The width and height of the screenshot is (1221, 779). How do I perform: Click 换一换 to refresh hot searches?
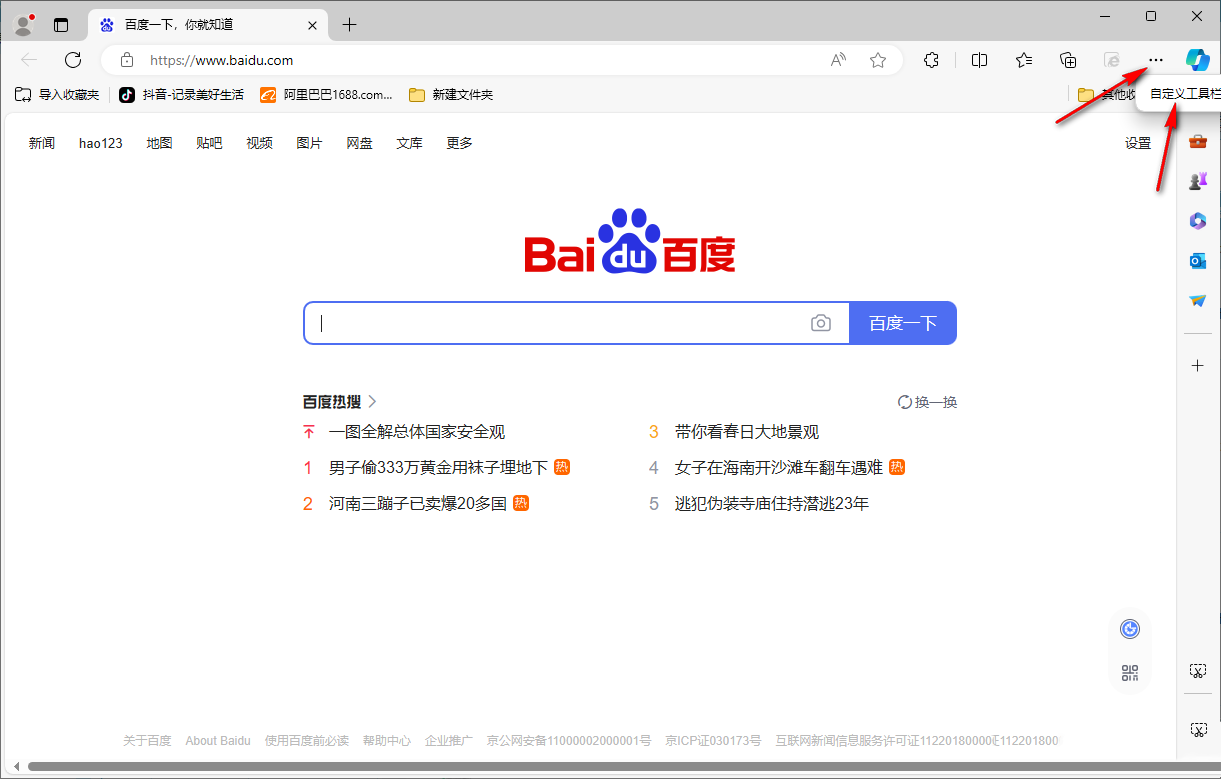pyautogui.click(x=928, y=402)
